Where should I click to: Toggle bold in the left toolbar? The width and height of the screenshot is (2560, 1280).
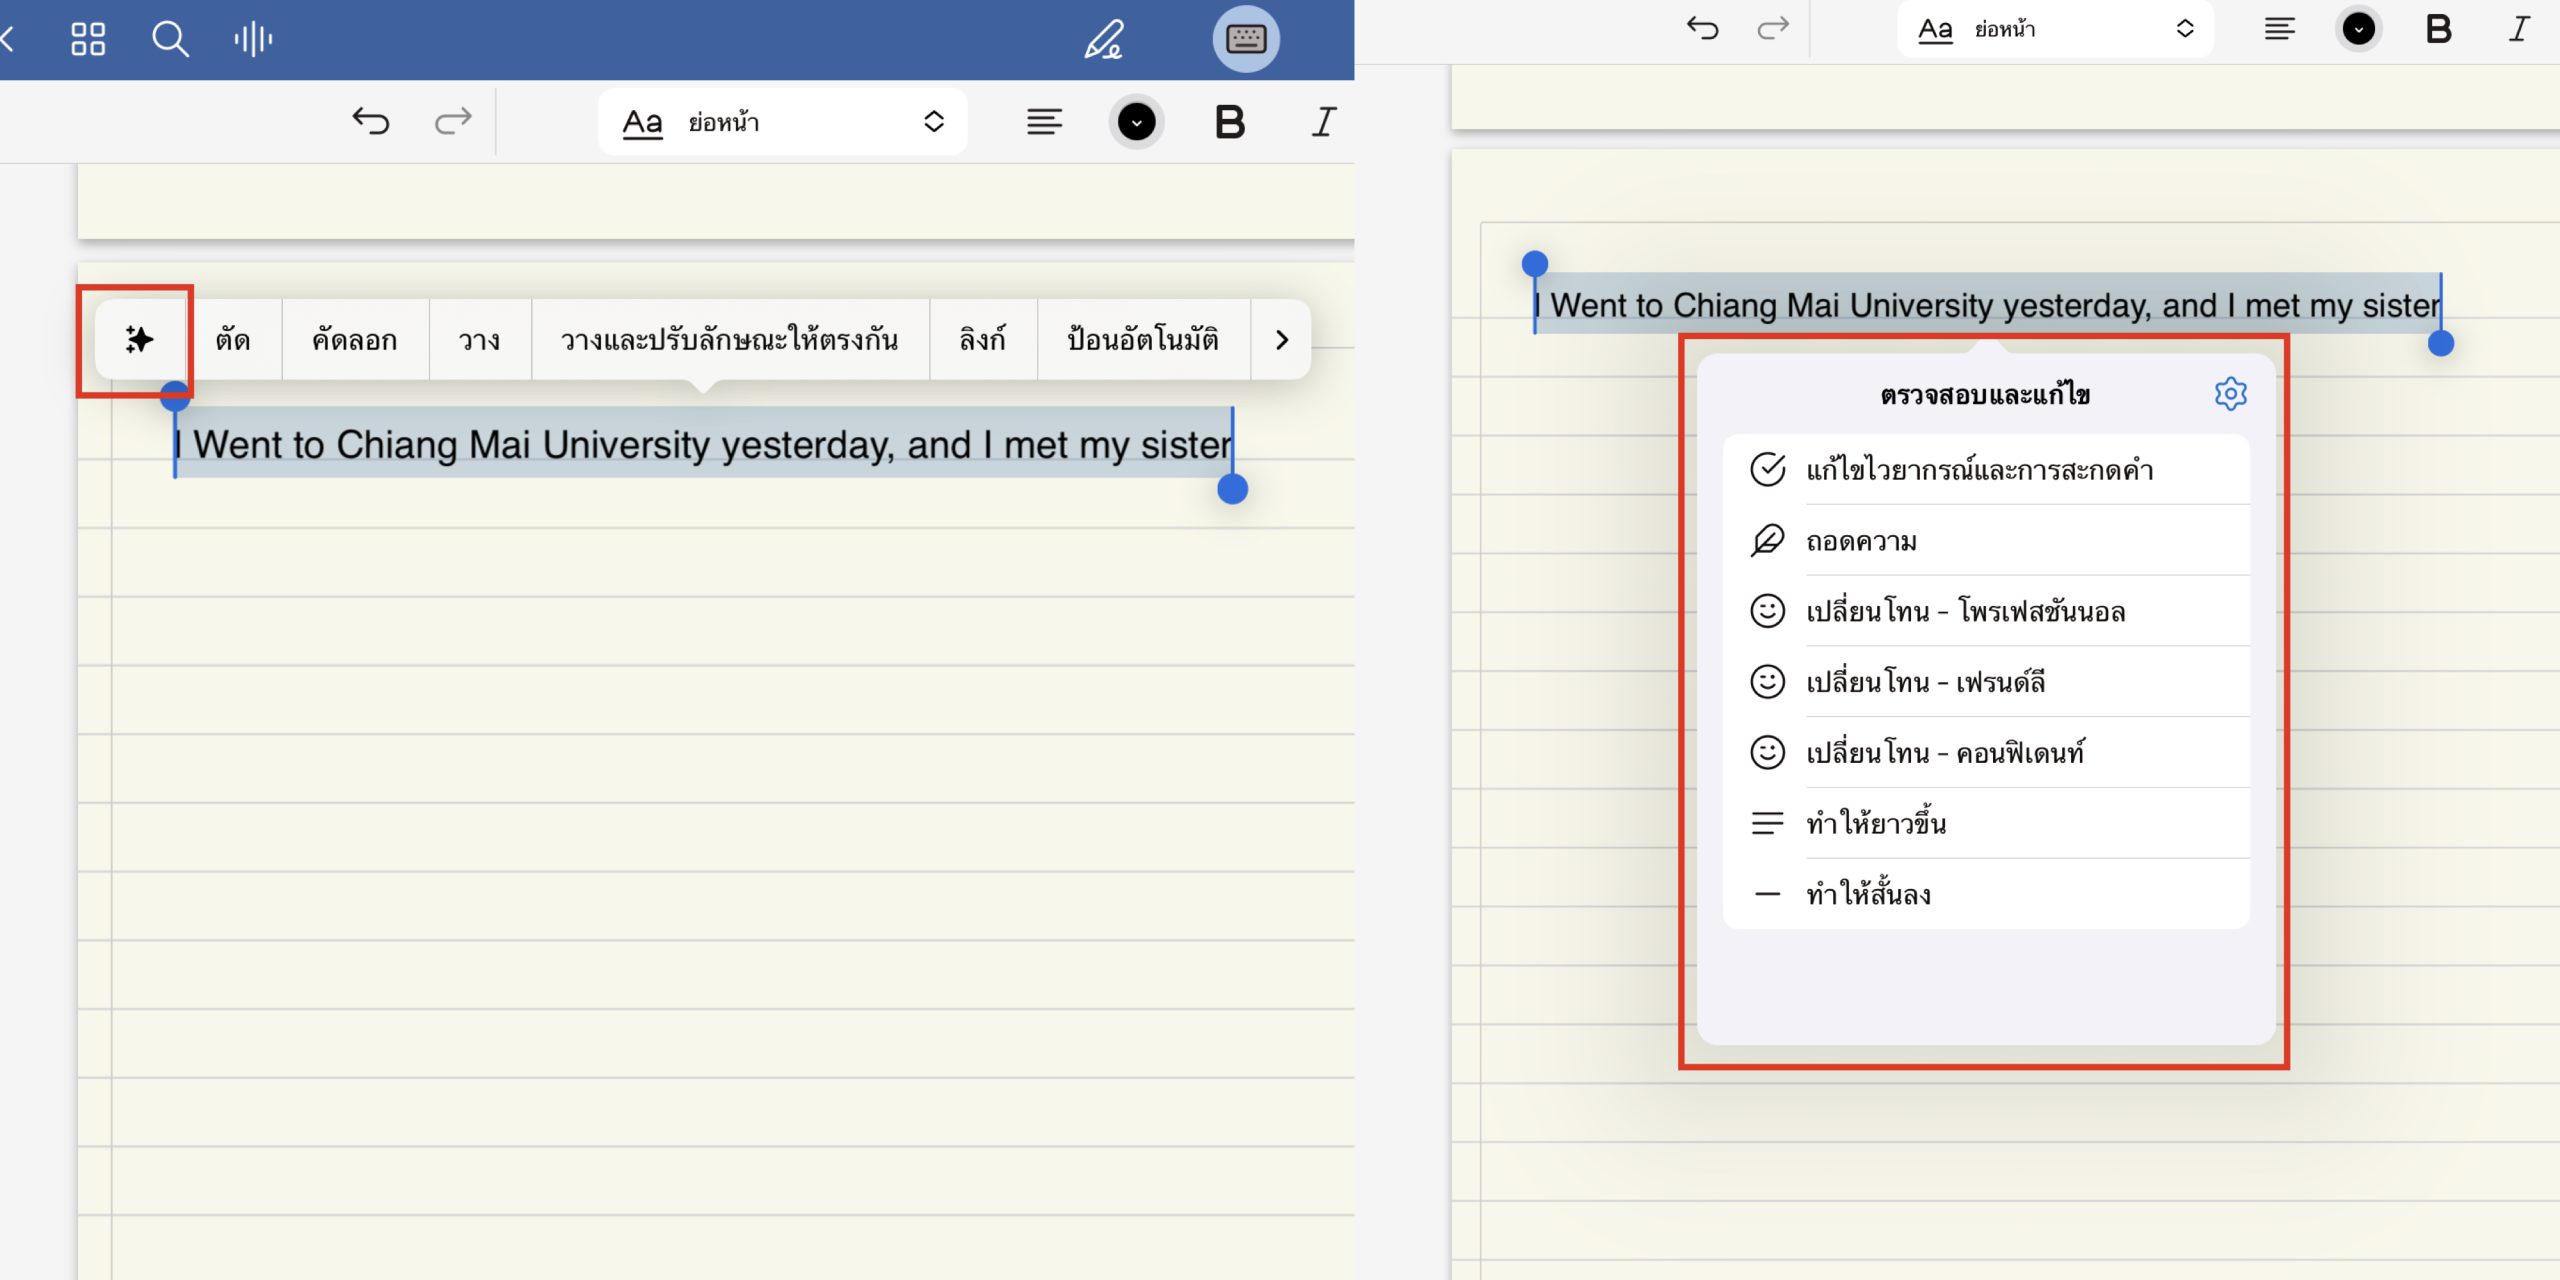1230,122
